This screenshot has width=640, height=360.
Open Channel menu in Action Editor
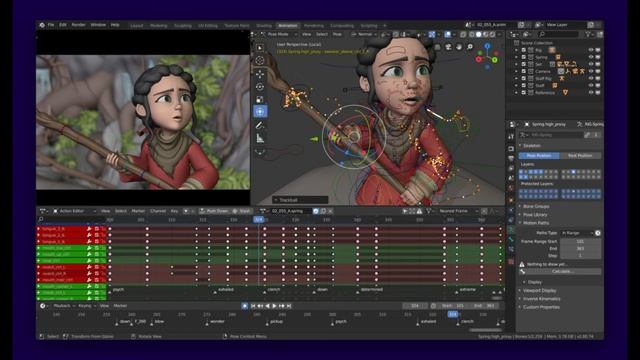[x=158, y=211]
